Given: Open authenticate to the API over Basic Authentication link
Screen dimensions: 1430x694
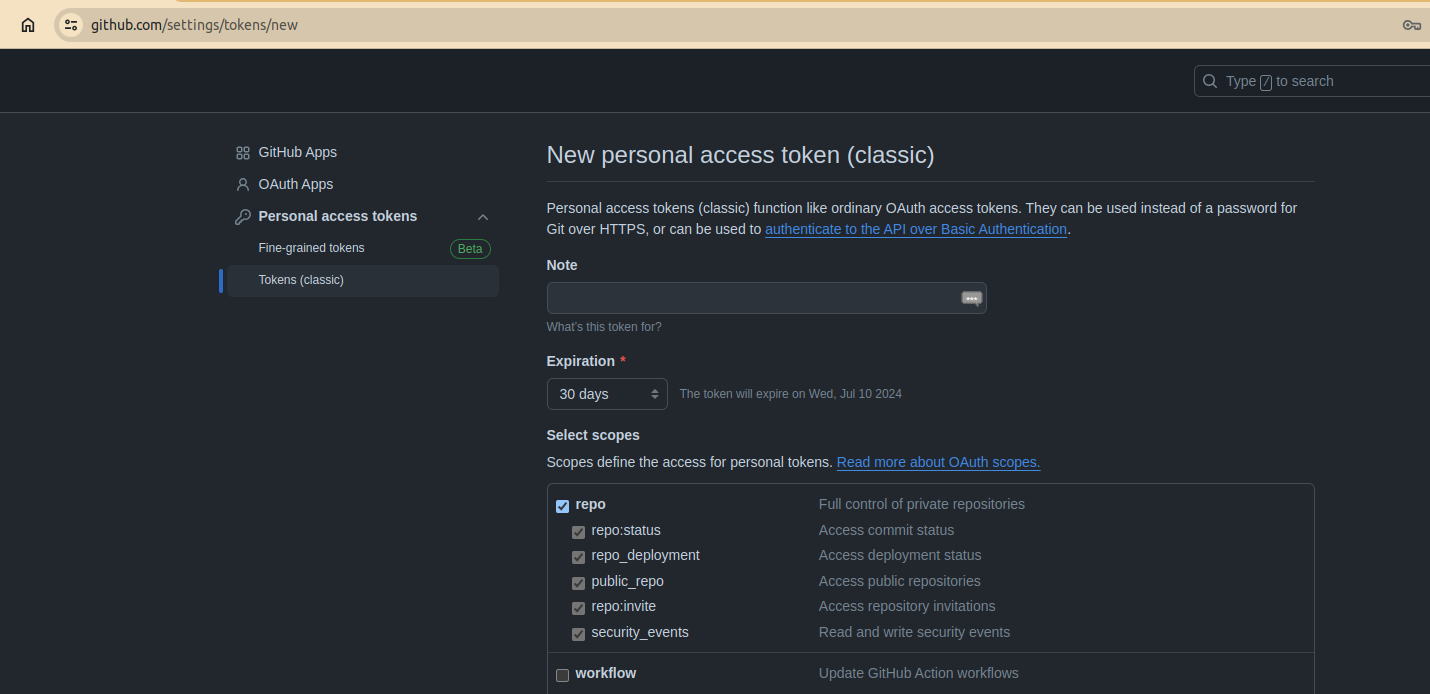Looking at the screenshot, I should pyautogui.click(x=916, y=229).
